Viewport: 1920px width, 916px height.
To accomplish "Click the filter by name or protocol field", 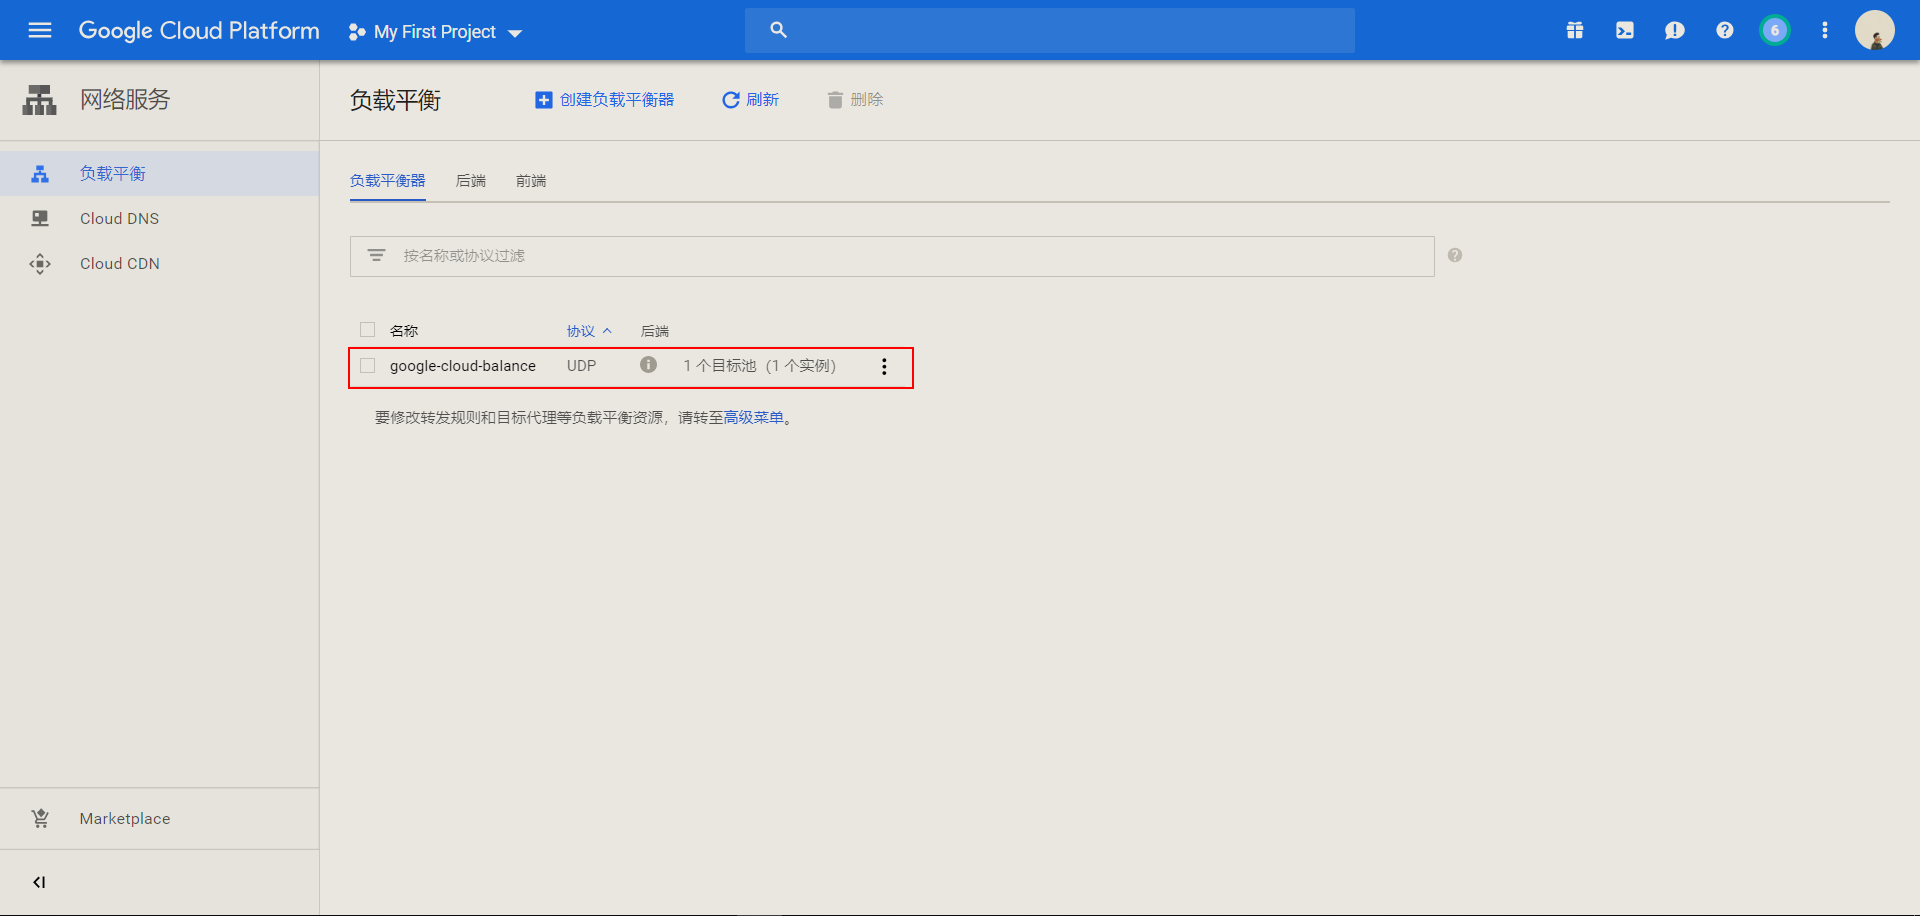I will click(x=892, y=256).
